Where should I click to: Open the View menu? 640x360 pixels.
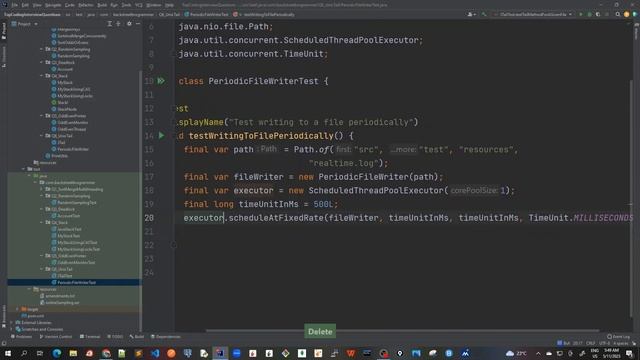click(x=37, y=5)
